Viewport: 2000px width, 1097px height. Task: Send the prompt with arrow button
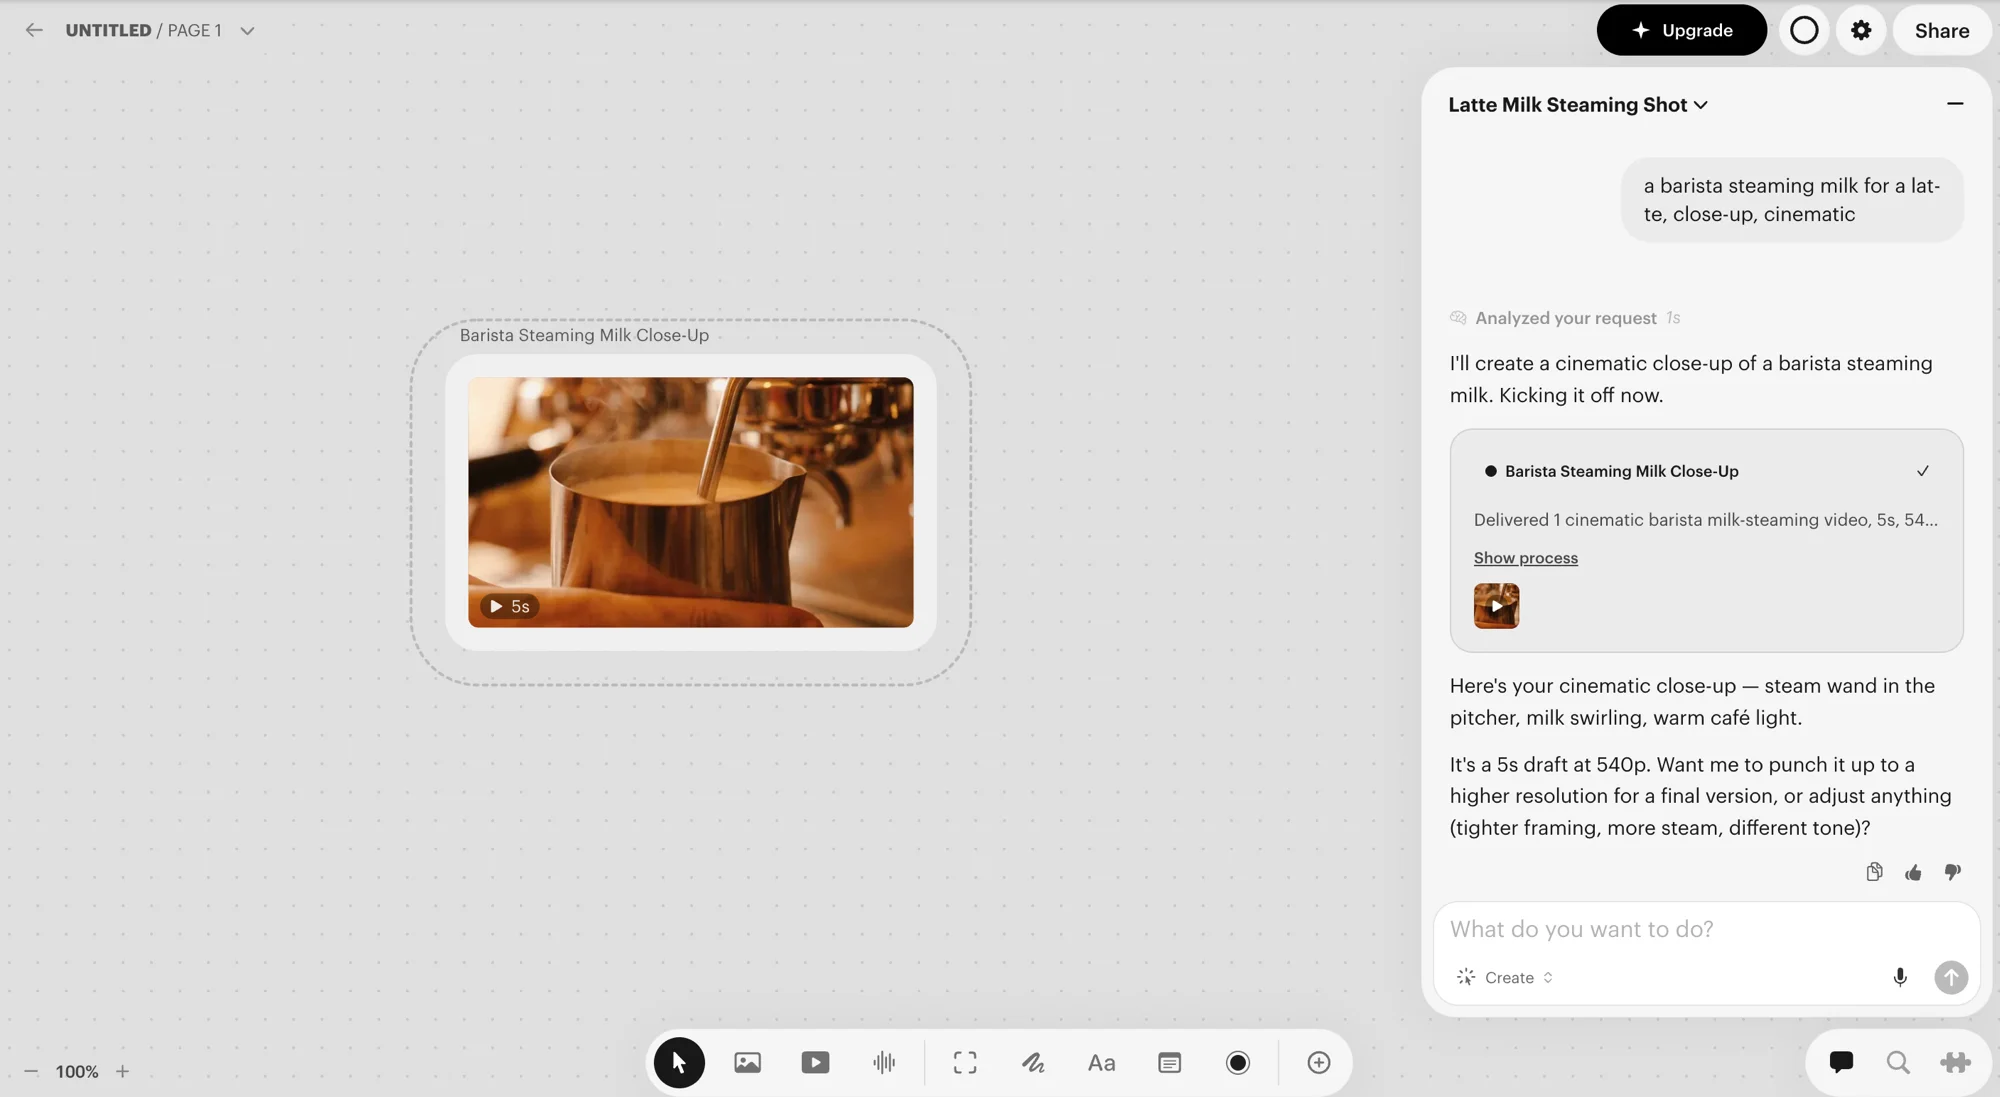point(1951,977)
